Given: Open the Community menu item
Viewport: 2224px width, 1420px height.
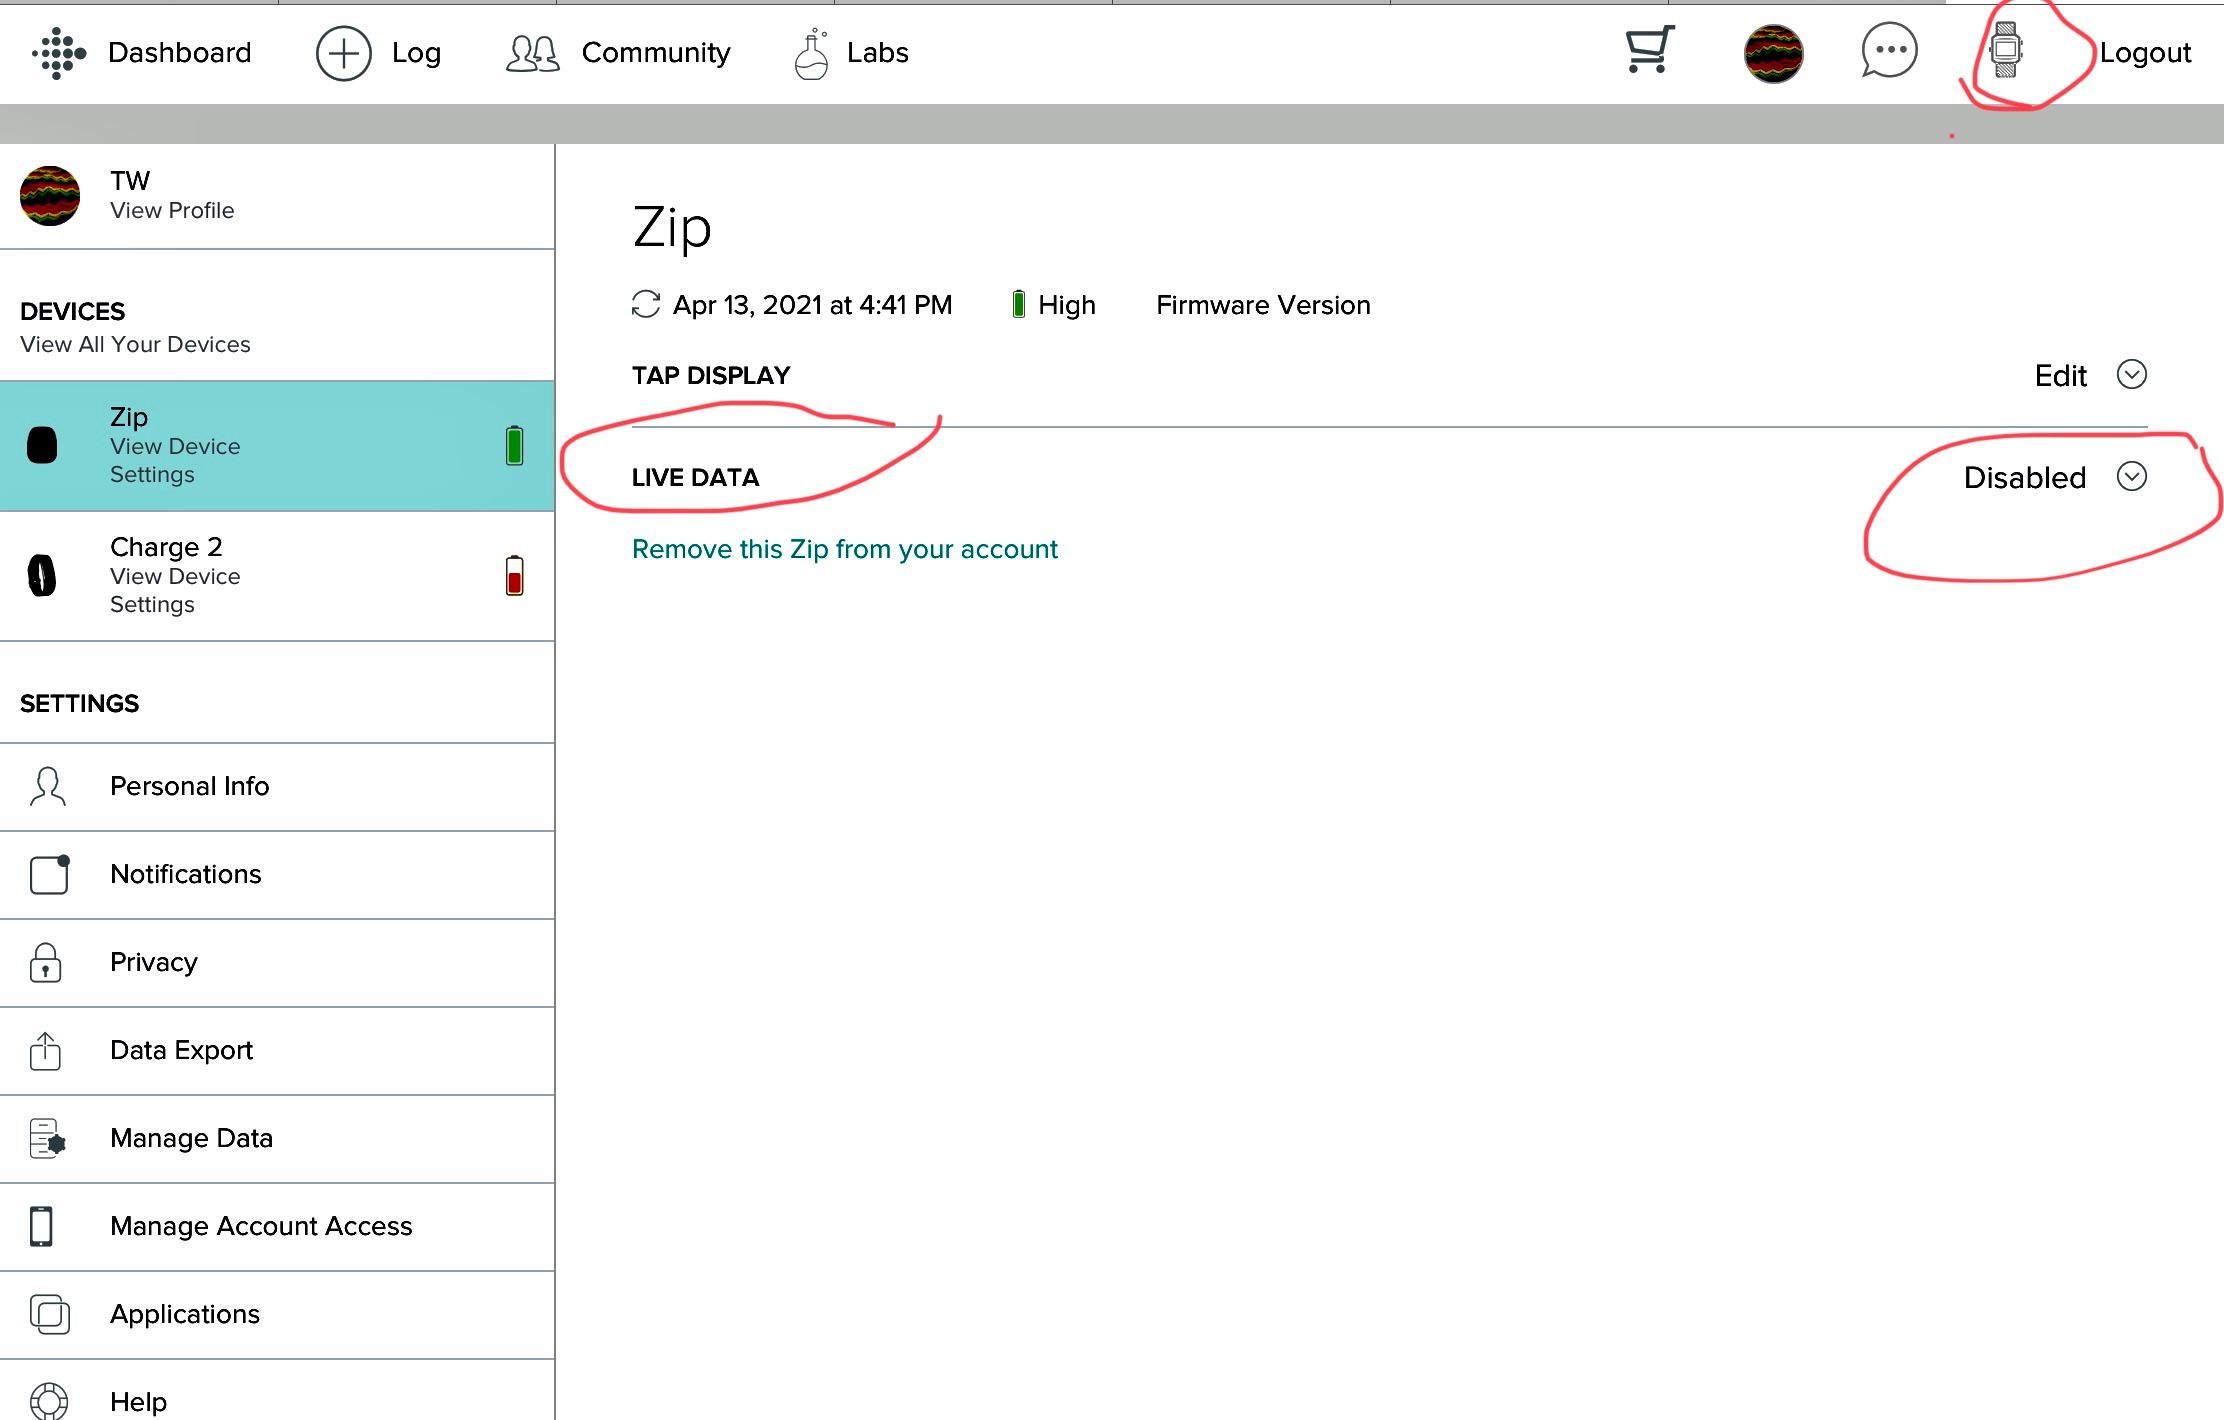Looking at the screenshot, I should [655, 52].
